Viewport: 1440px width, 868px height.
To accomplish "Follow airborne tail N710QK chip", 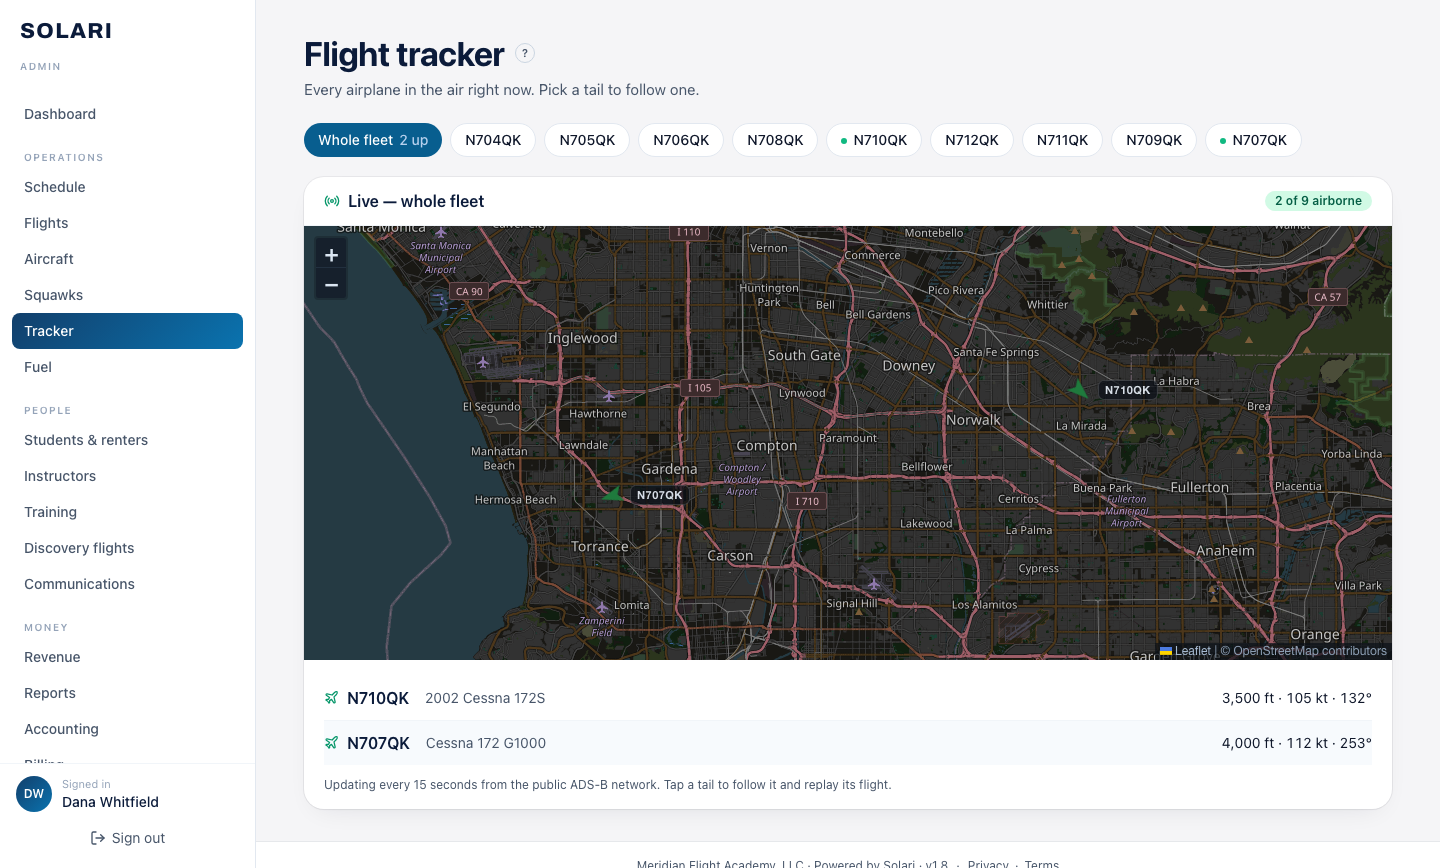I will 874,140.
